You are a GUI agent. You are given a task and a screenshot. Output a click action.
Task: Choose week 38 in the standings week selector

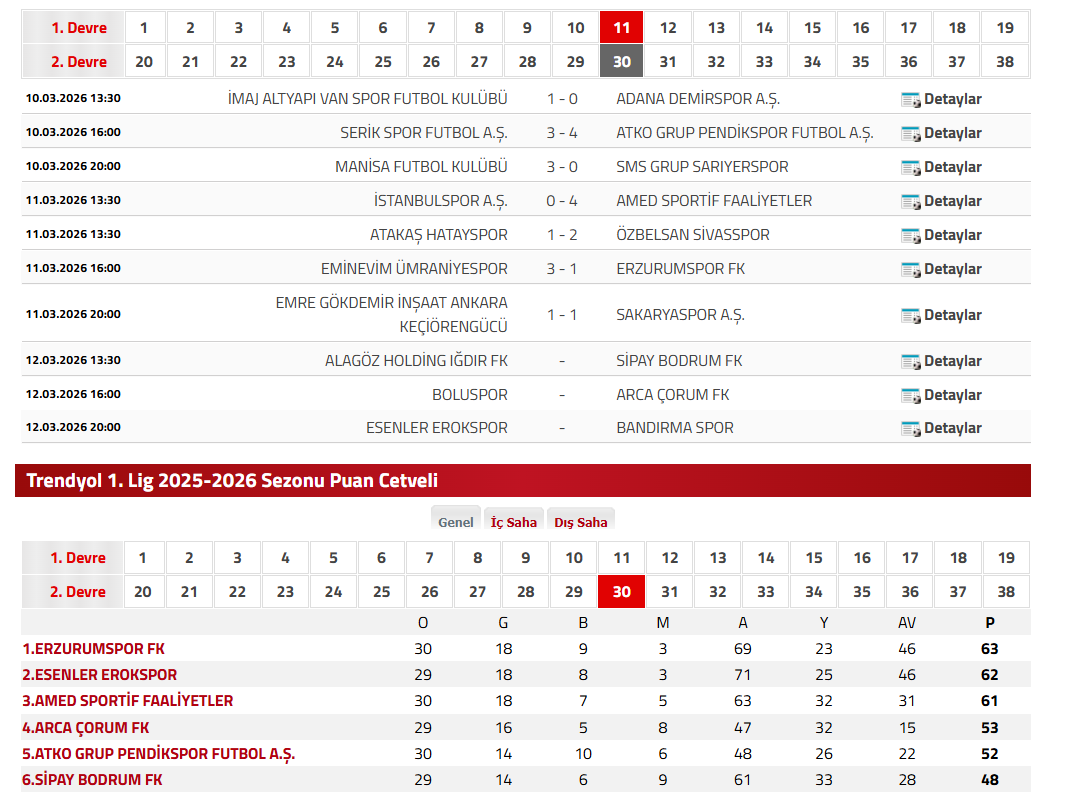(x=1006, y=592)
